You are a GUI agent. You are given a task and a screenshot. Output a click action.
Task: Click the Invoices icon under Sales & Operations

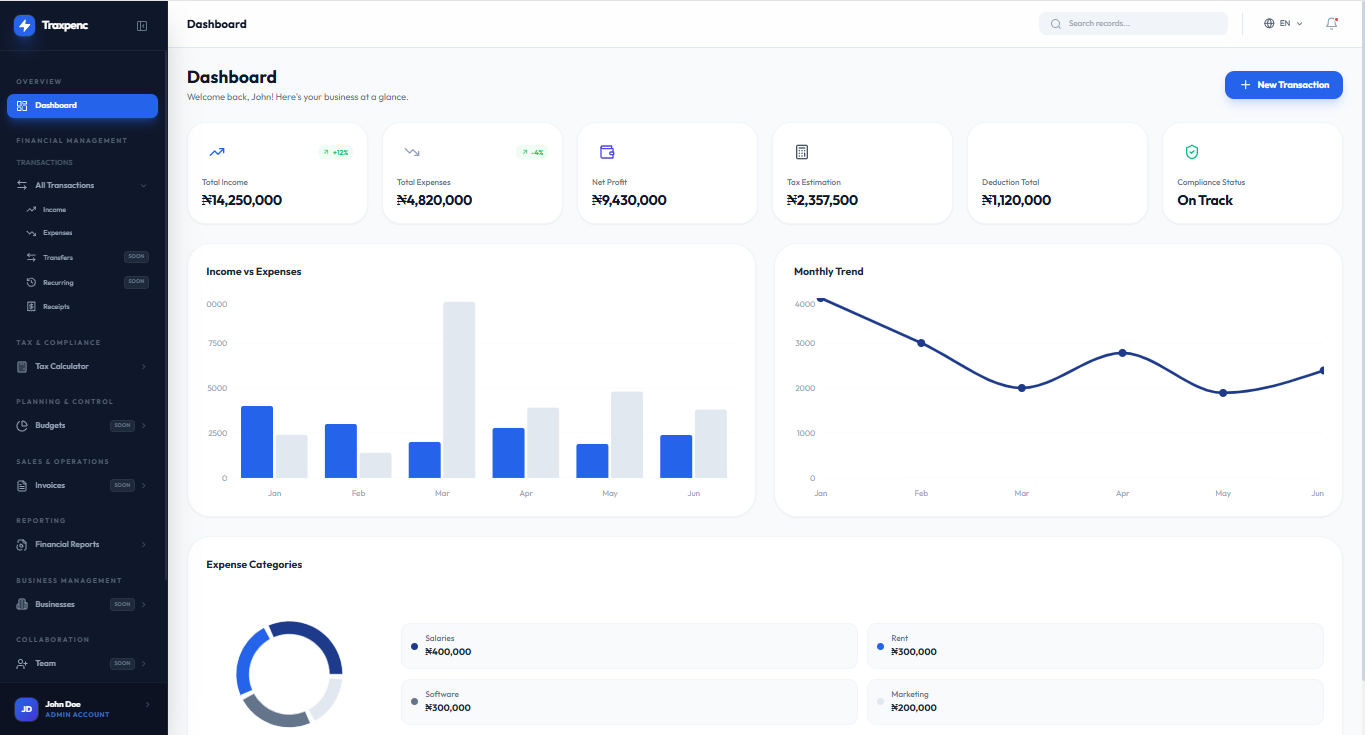pyautogui.click(x=21, y=485)
